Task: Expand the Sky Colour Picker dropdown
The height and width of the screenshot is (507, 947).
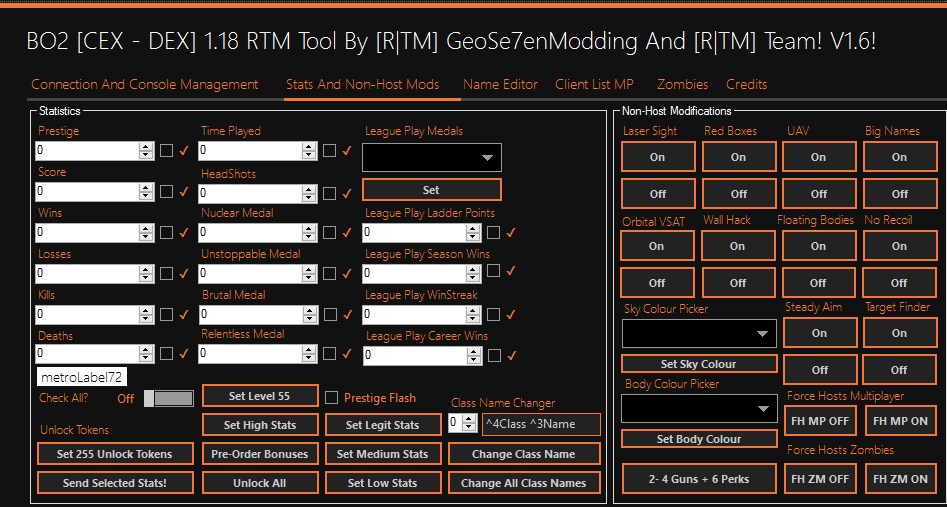Action: (x=699, y=334)
